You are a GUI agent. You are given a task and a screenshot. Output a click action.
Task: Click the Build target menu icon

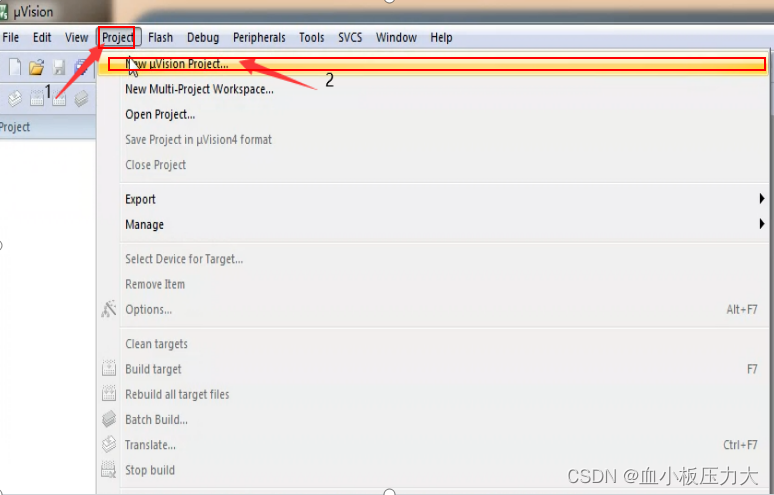[109, 369]
